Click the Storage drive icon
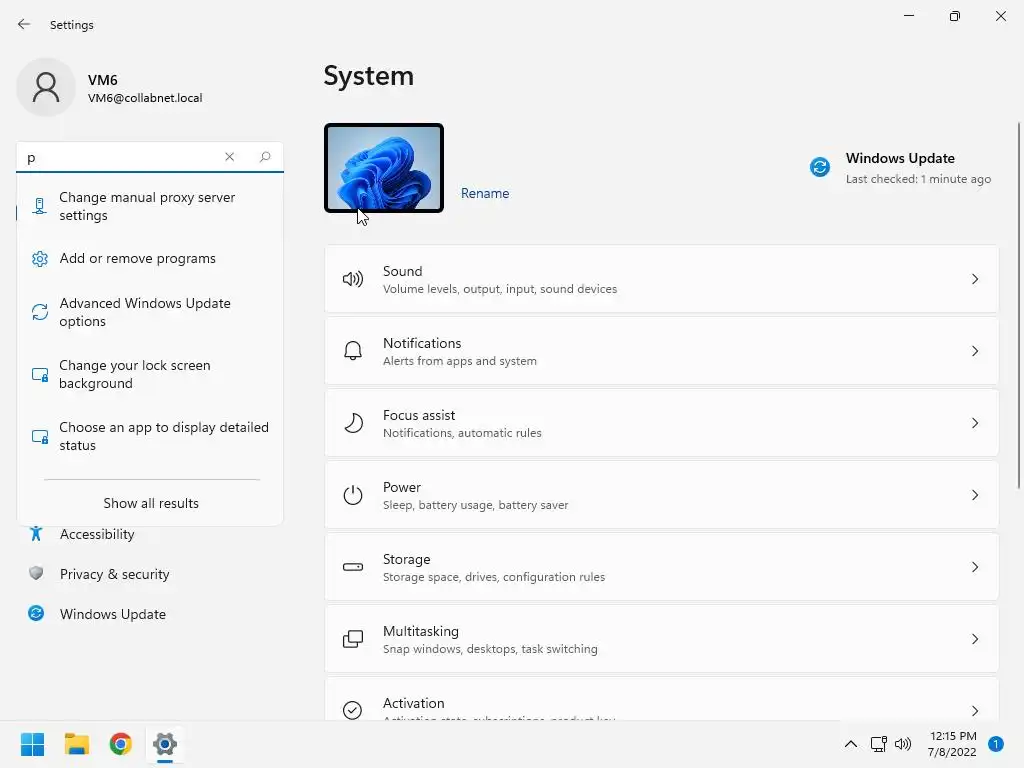The width and height of the screenshot is (1024, 768). (353, 567)
